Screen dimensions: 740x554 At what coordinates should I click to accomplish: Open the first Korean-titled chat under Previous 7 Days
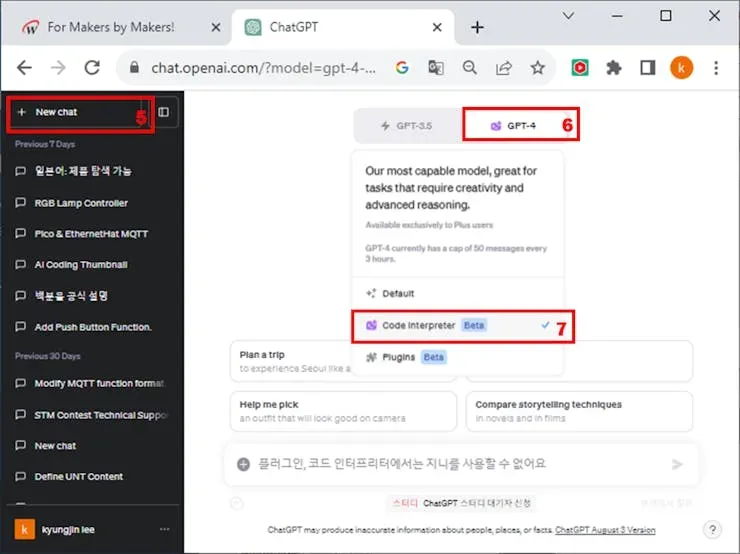83,171
